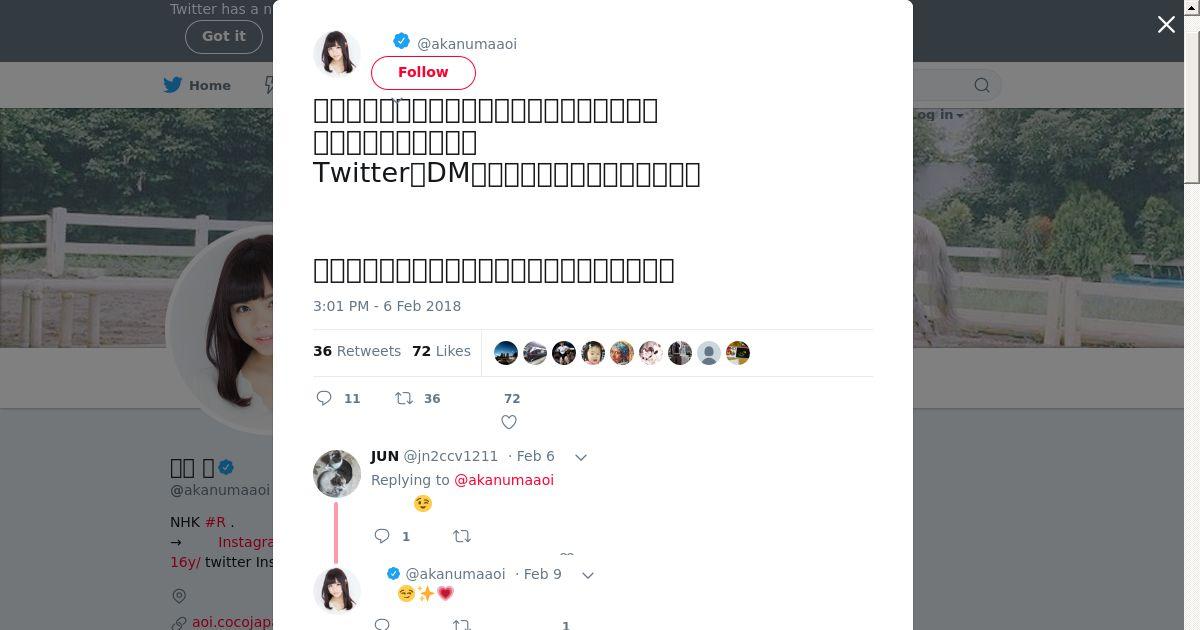Retweet the main tweet
This screenshot has width=1200, height=630.
404,398
